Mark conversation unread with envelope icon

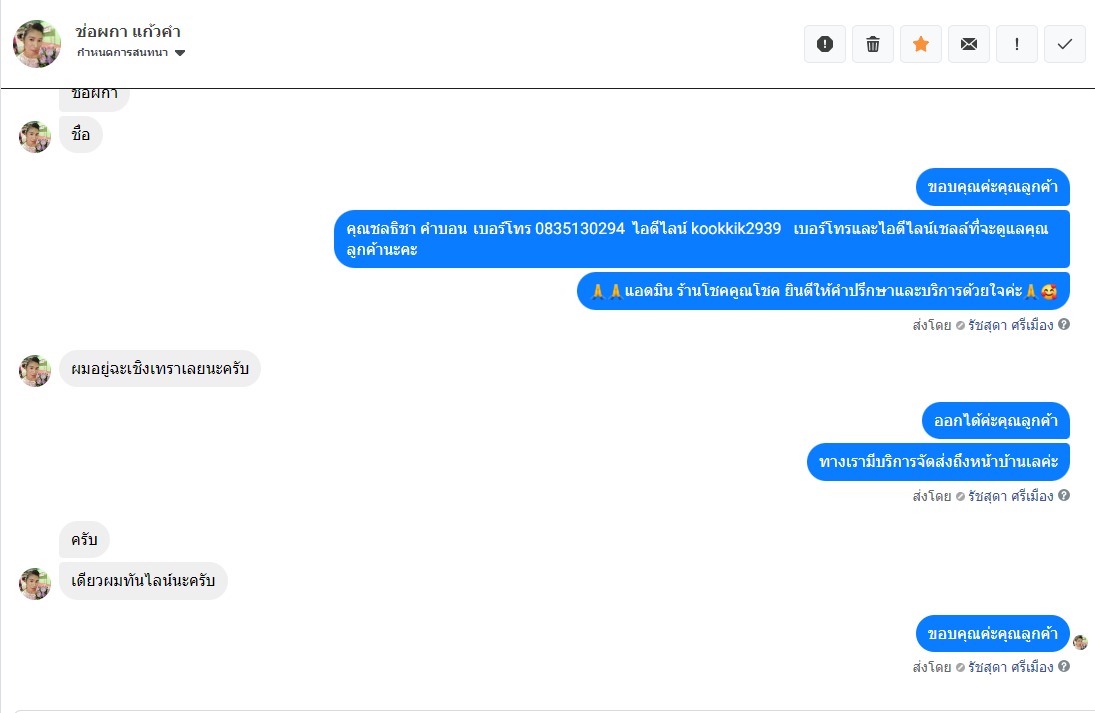969,44
